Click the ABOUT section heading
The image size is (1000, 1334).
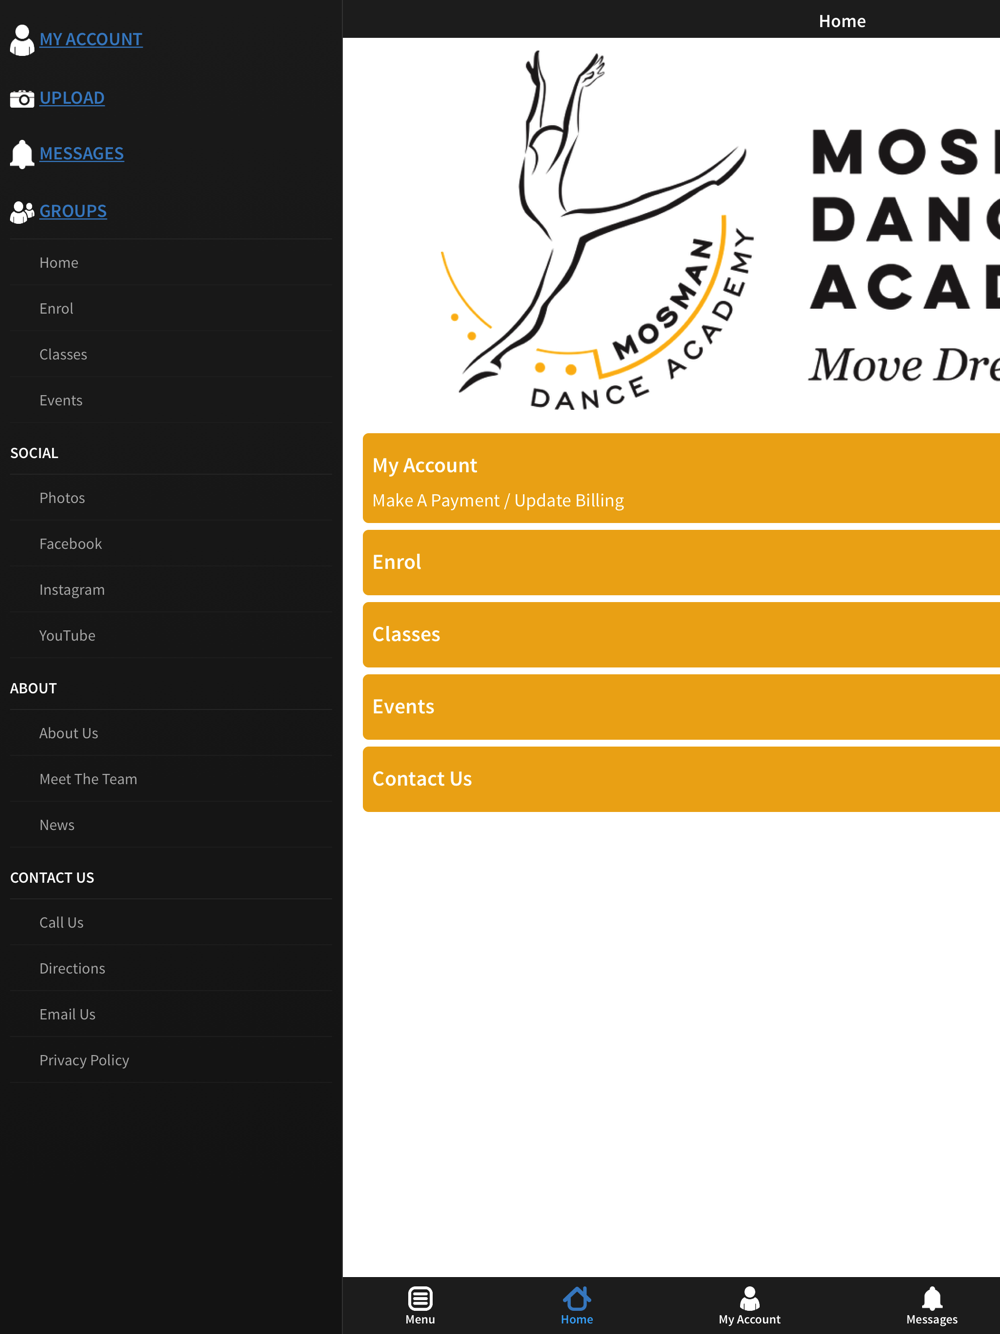point(33,688)
